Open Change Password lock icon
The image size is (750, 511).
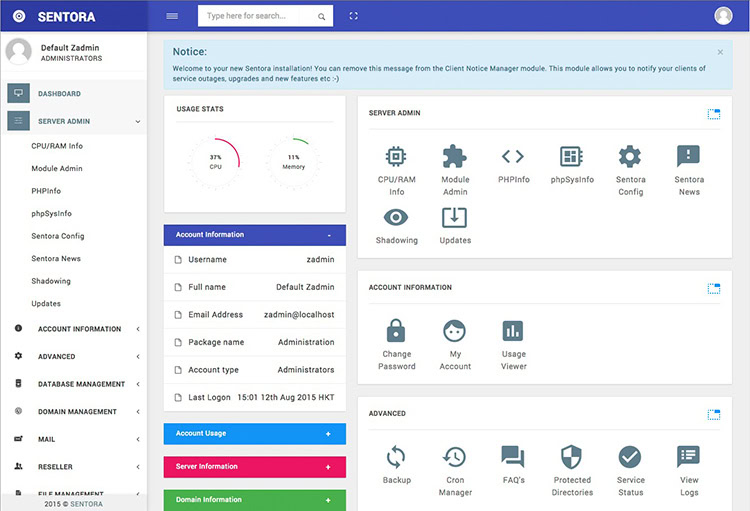pos(396,330)
